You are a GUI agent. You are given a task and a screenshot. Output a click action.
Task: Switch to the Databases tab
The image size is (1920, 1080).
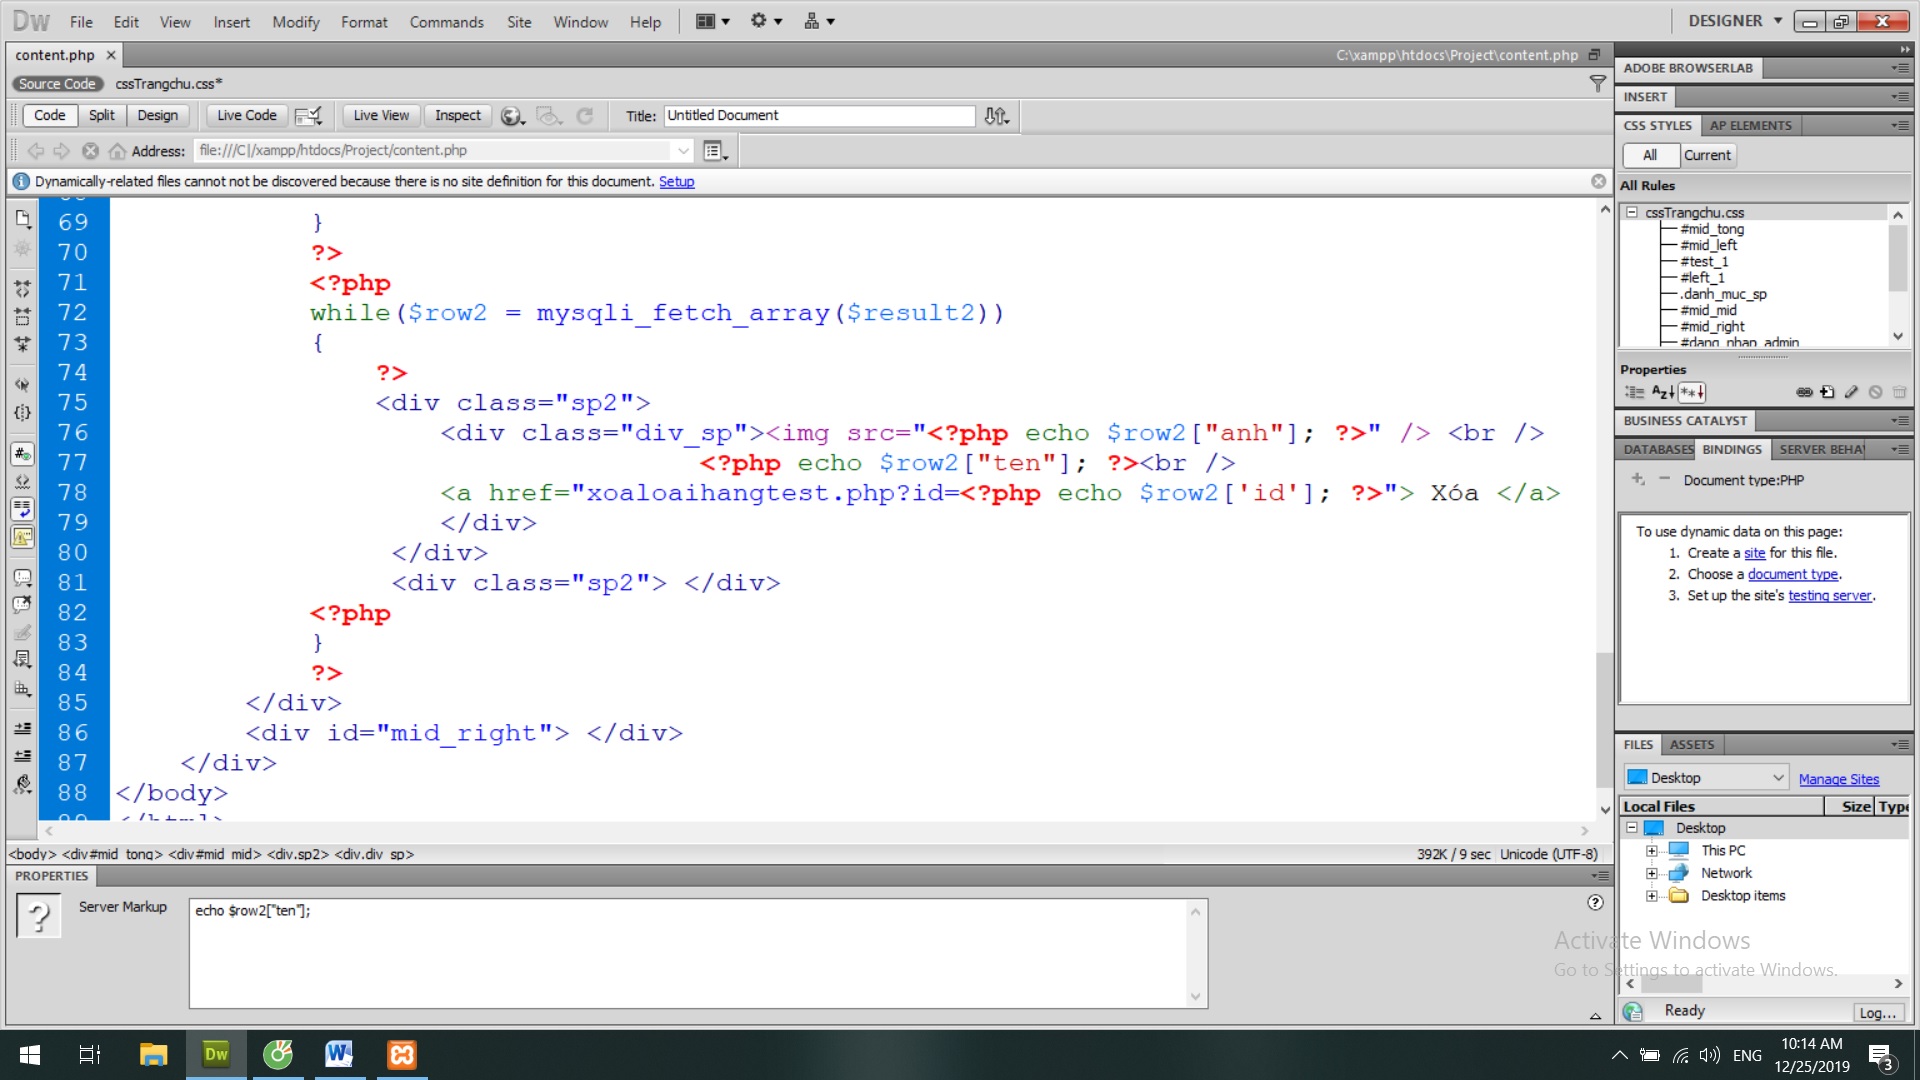point(1657,450)
